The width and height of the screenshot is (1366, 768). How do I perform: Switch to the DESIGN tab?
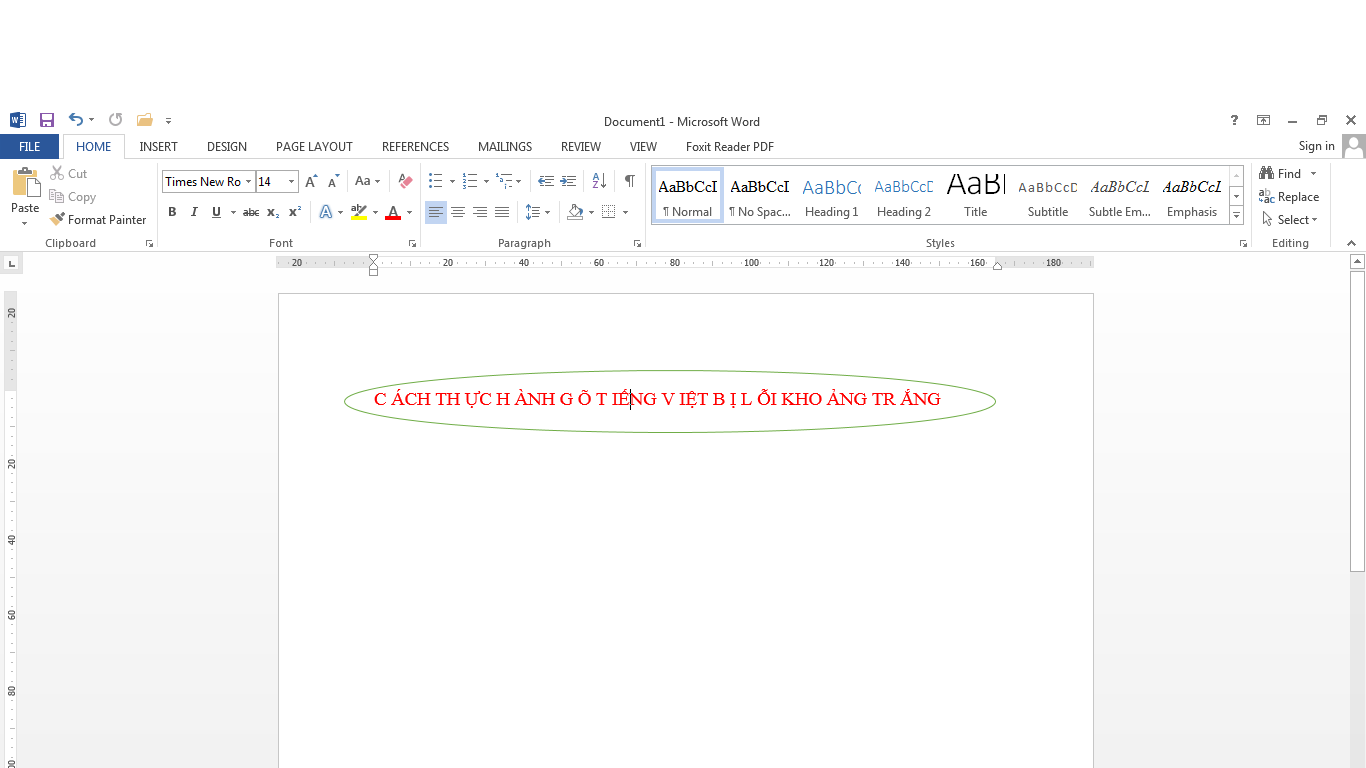[x=227, y=147]
